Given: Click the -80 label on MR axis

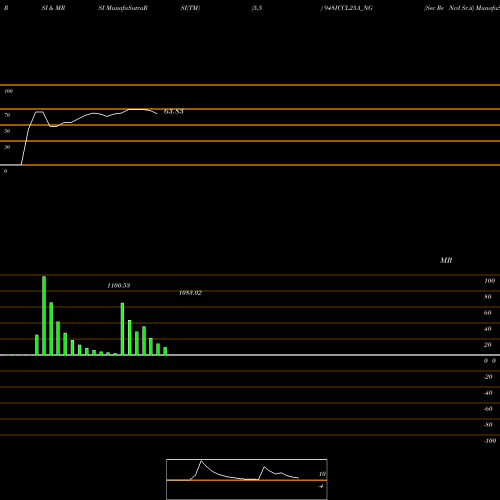Looking at the screenshot, I should (x=488, y=425).
